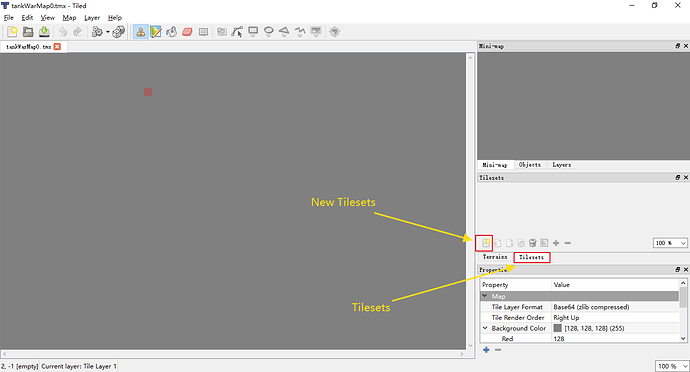690x372 pixels.
Task: Collapse the Background Color property row
Action: point(485,328)
